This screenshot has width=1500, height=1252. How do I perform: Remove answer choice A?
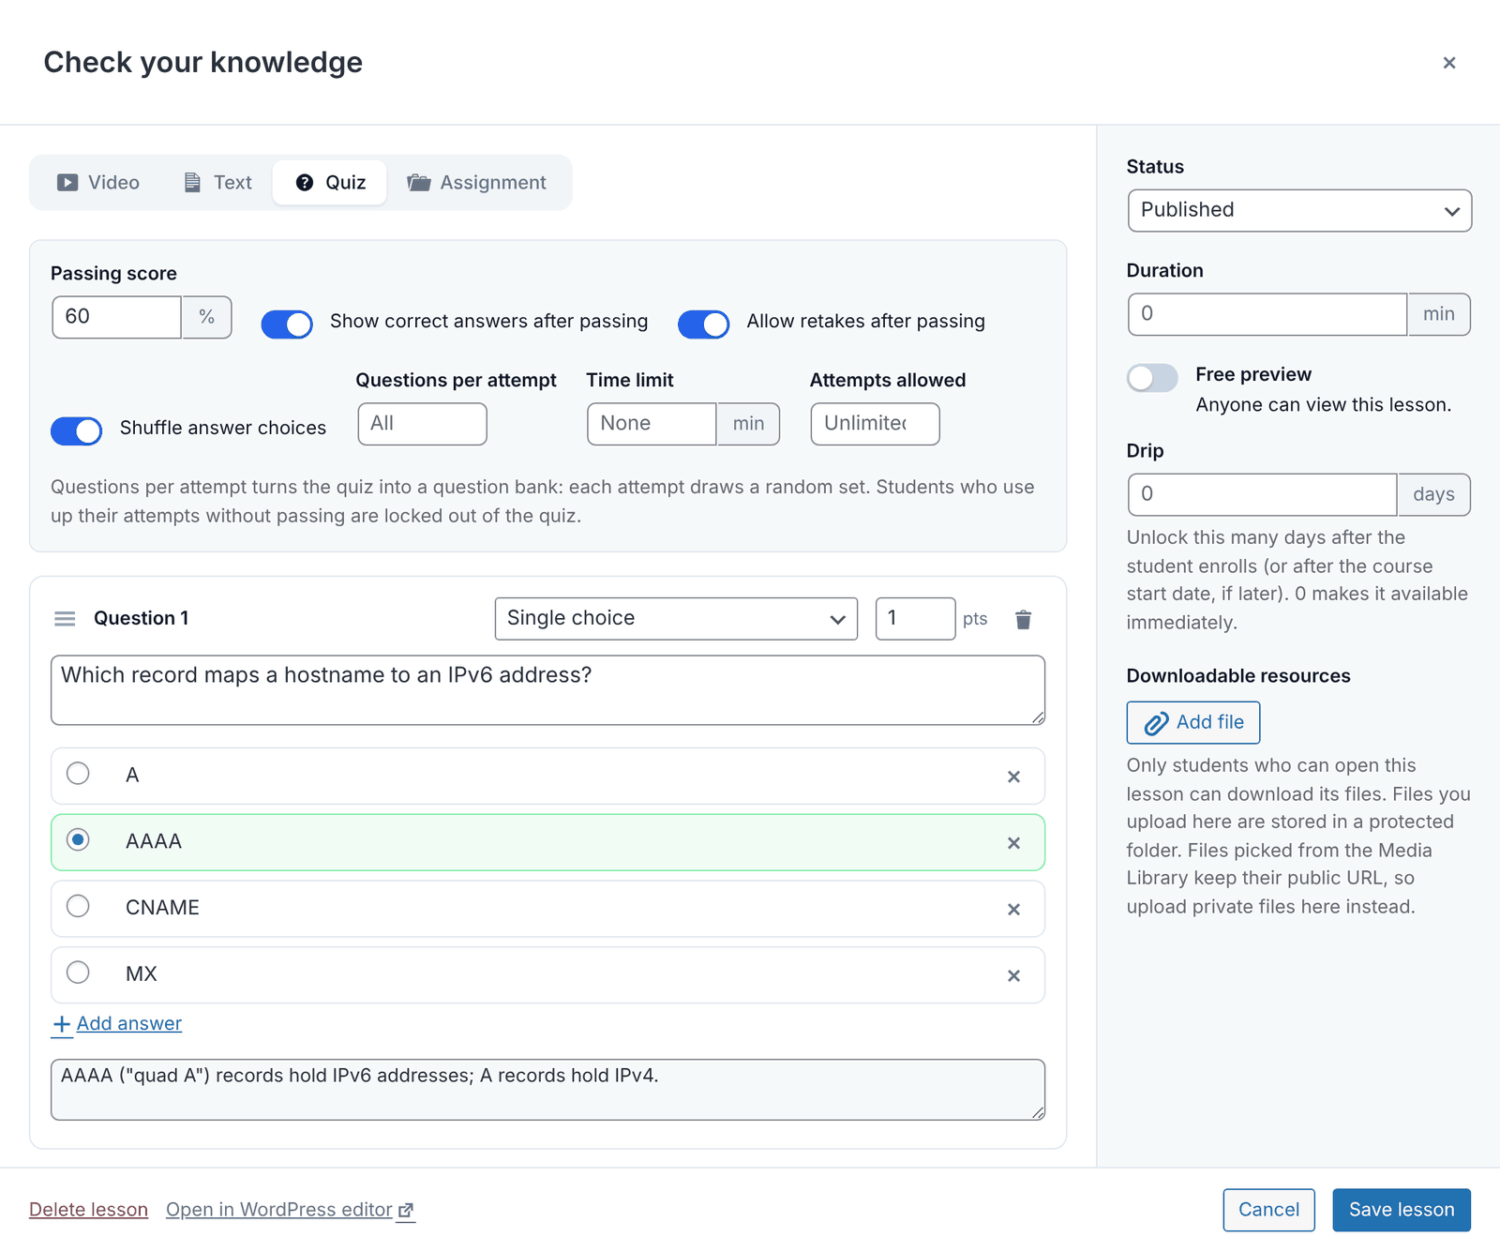tap(1014, 777)
